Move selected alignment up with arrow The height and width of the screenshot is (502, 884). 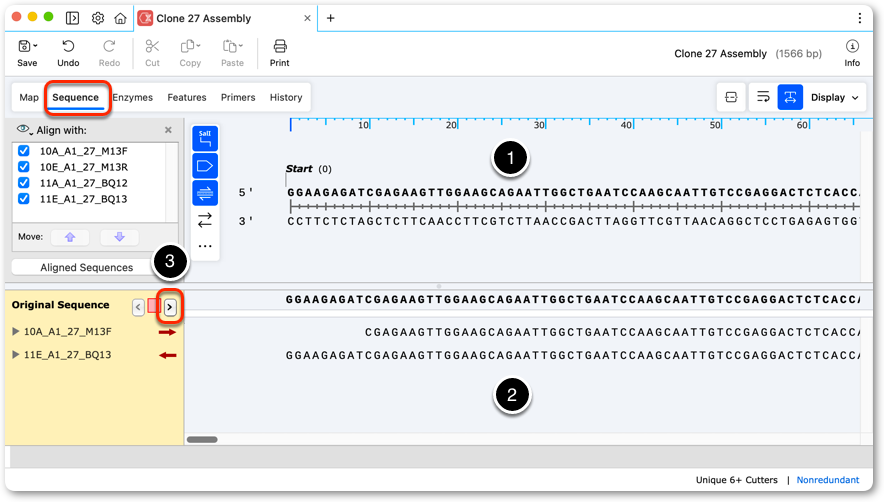70,237
